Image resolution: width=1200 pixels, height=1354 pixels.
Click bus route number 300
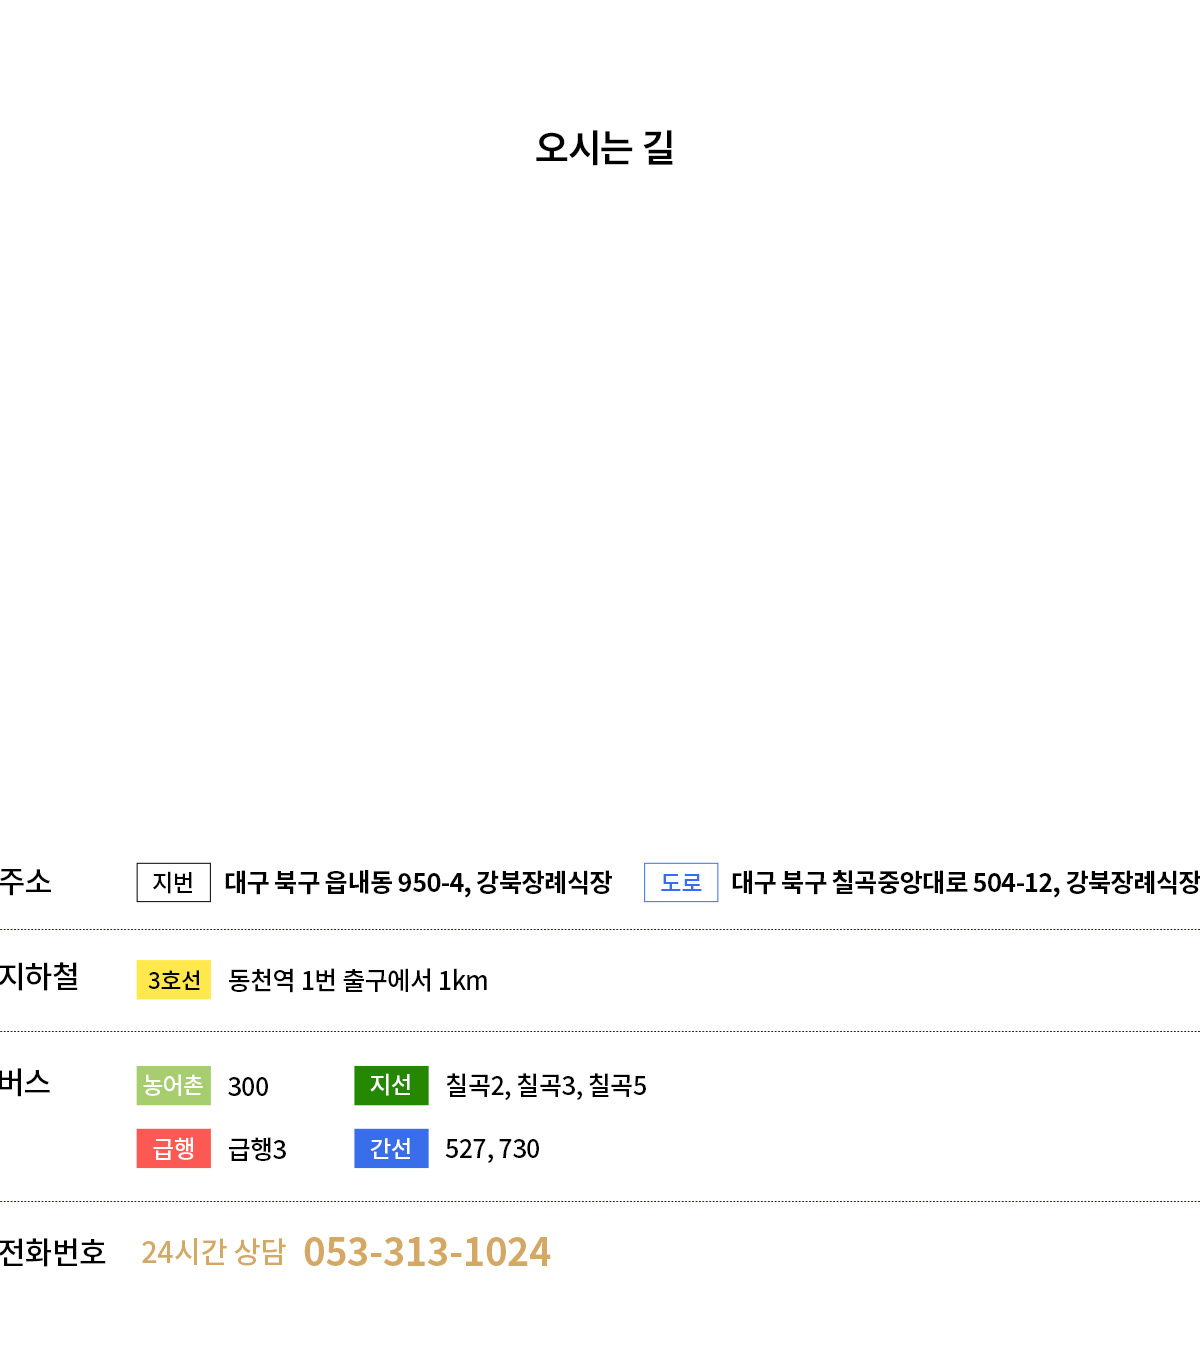[x=248, y=1086]
